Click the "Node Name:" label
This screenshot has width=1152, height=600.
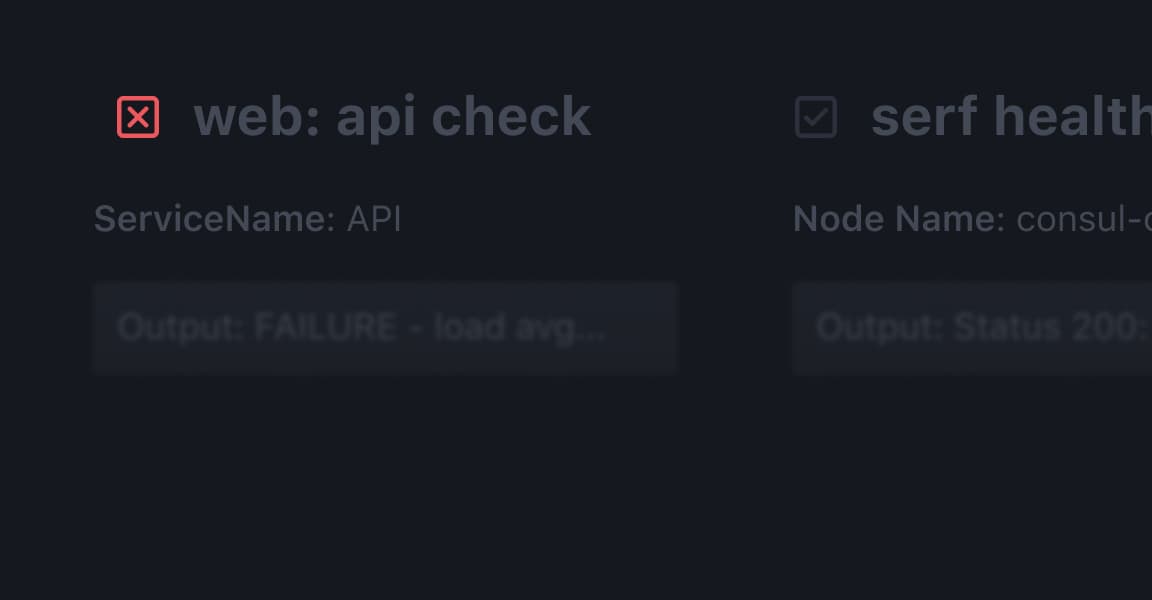tap(898, 219)
